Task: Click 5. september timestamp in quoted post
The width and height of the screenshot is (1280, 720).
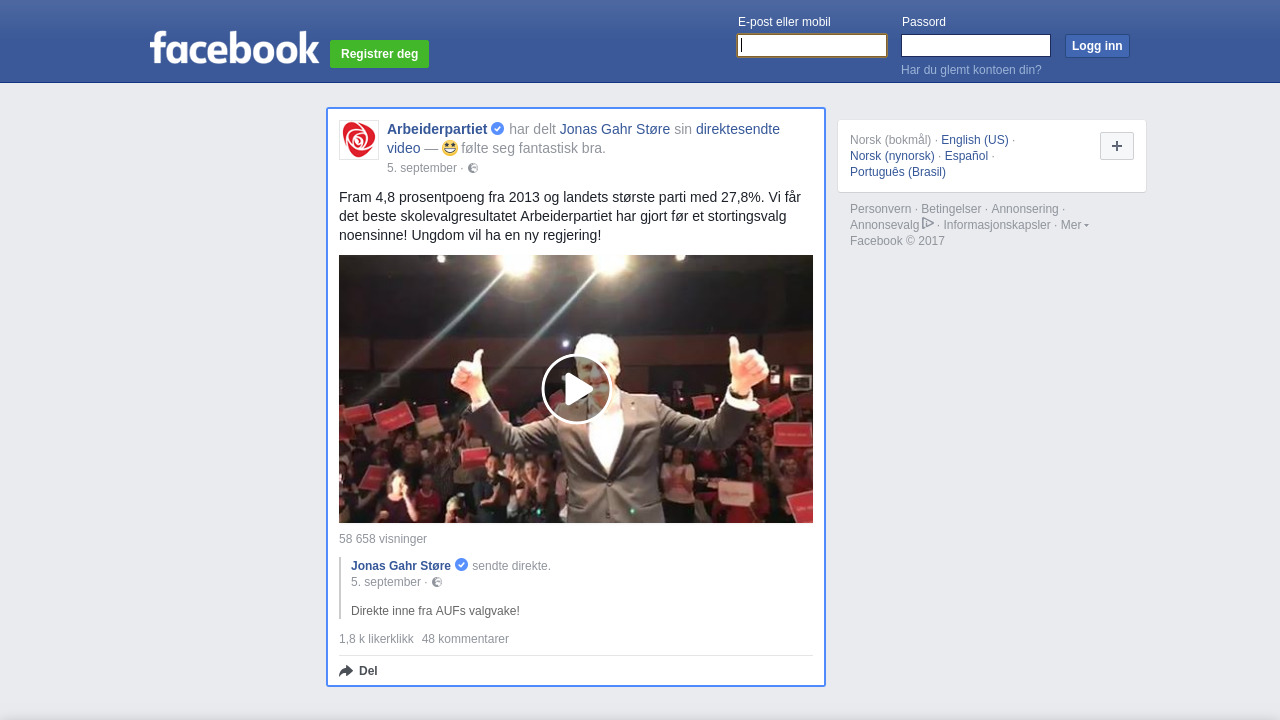Action: click(386, 582)
